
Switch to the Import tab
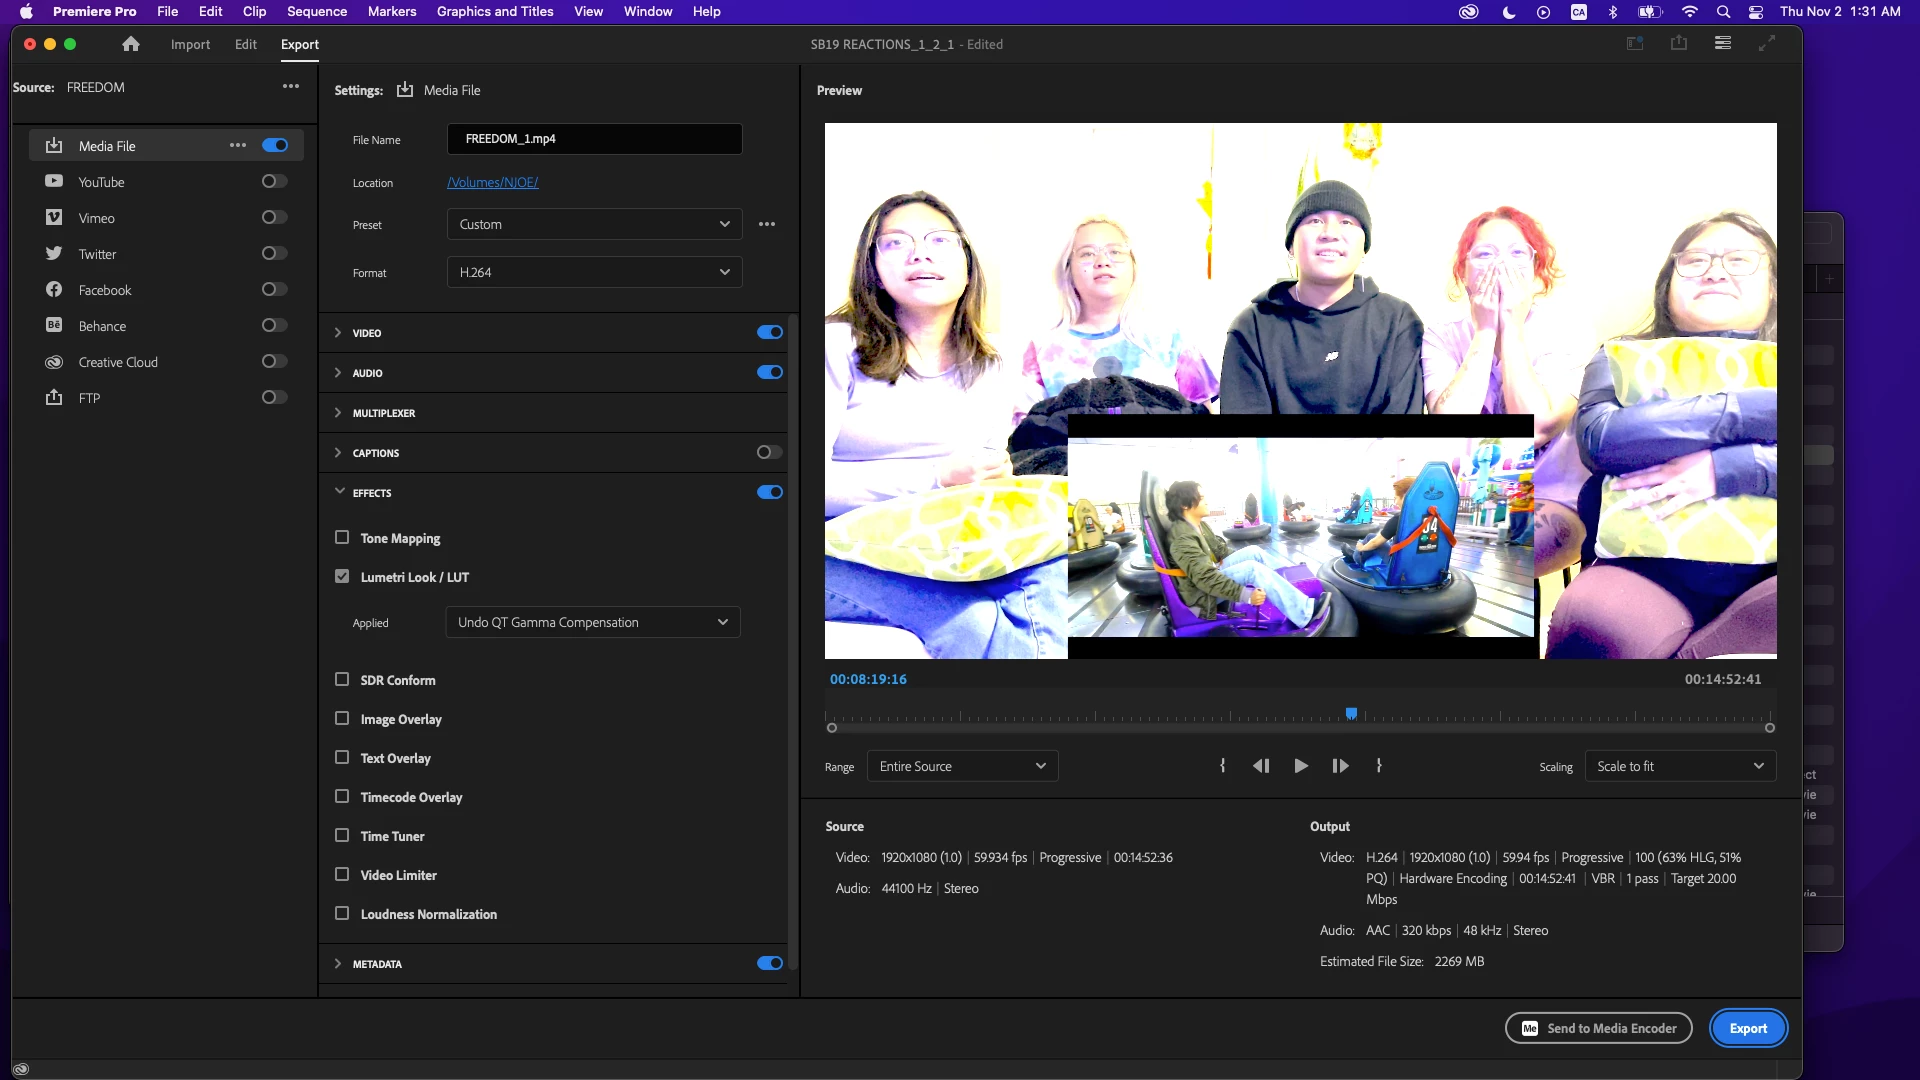coord(190,45)
